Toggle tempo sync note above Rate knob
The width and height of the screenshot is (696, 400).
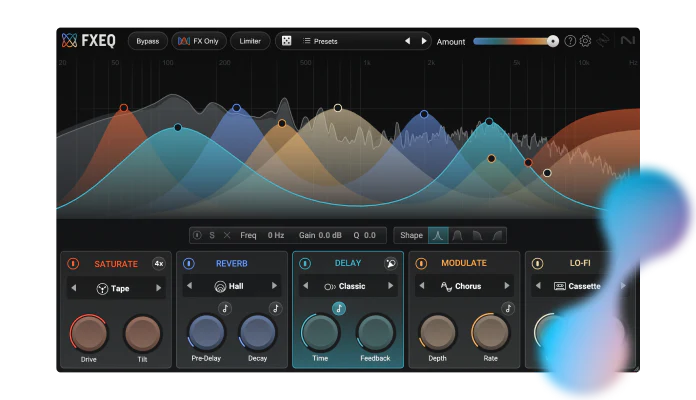tap(508, 308)
